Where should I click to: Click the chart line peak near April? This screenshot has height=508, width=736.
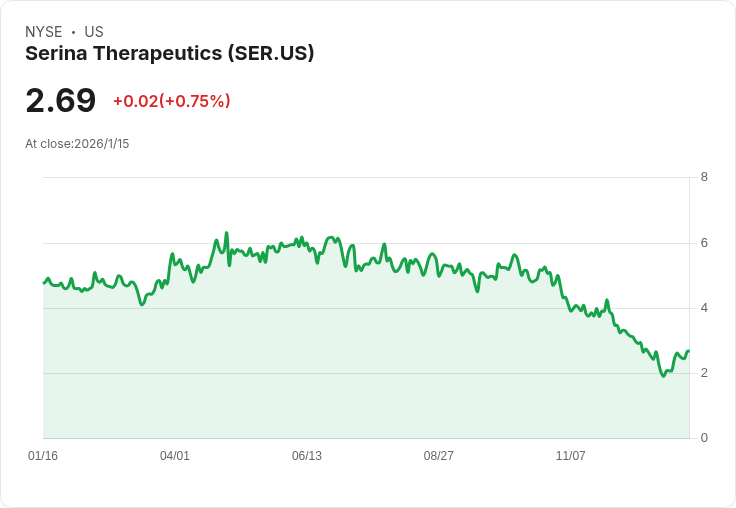coord(226,233)
